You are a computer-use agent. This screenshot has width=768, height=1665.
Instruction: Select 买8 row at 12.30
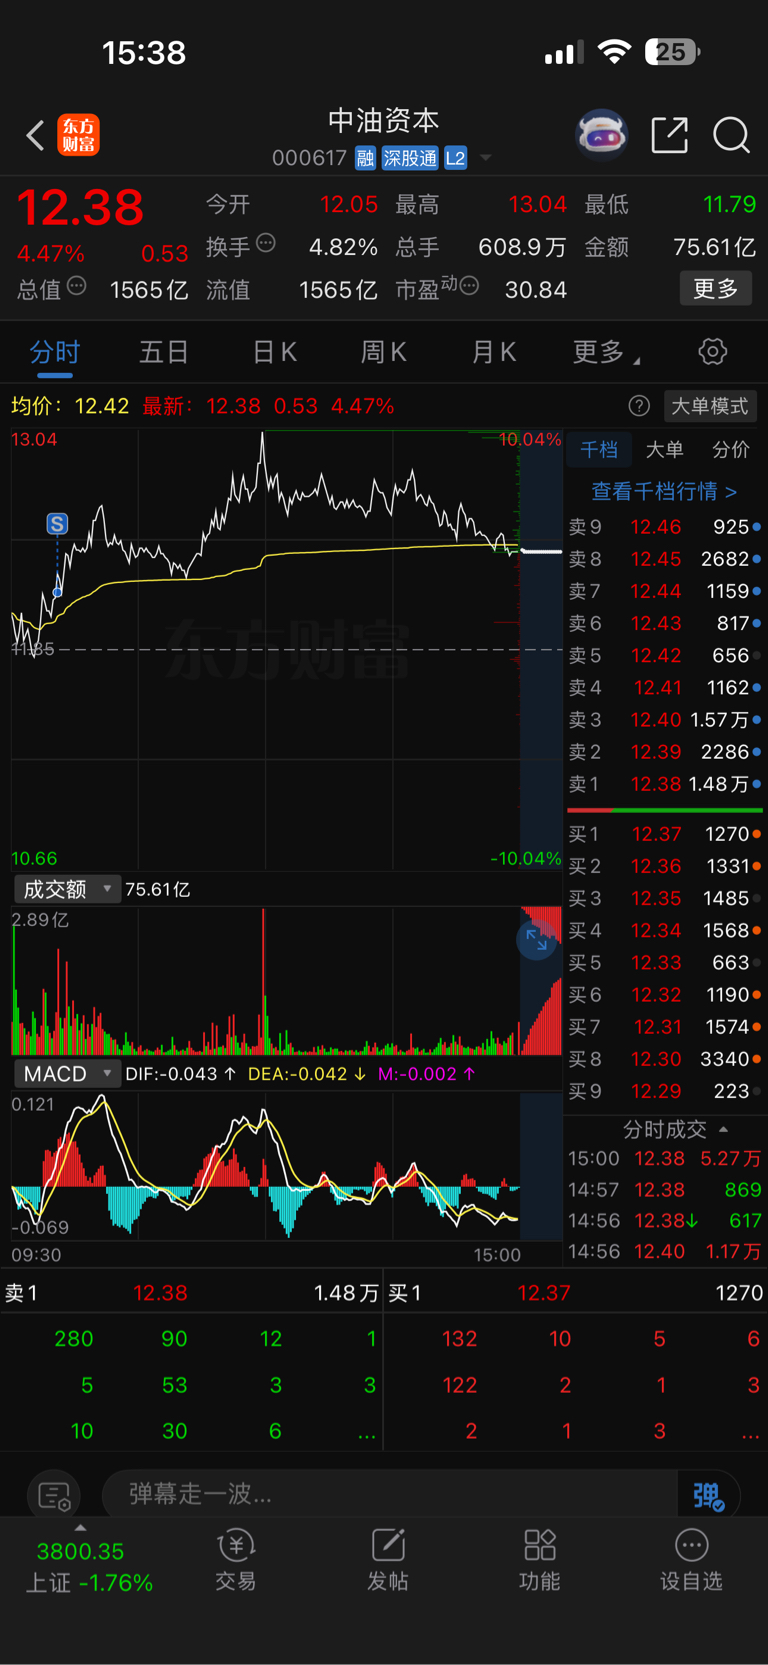point(665,1059)
